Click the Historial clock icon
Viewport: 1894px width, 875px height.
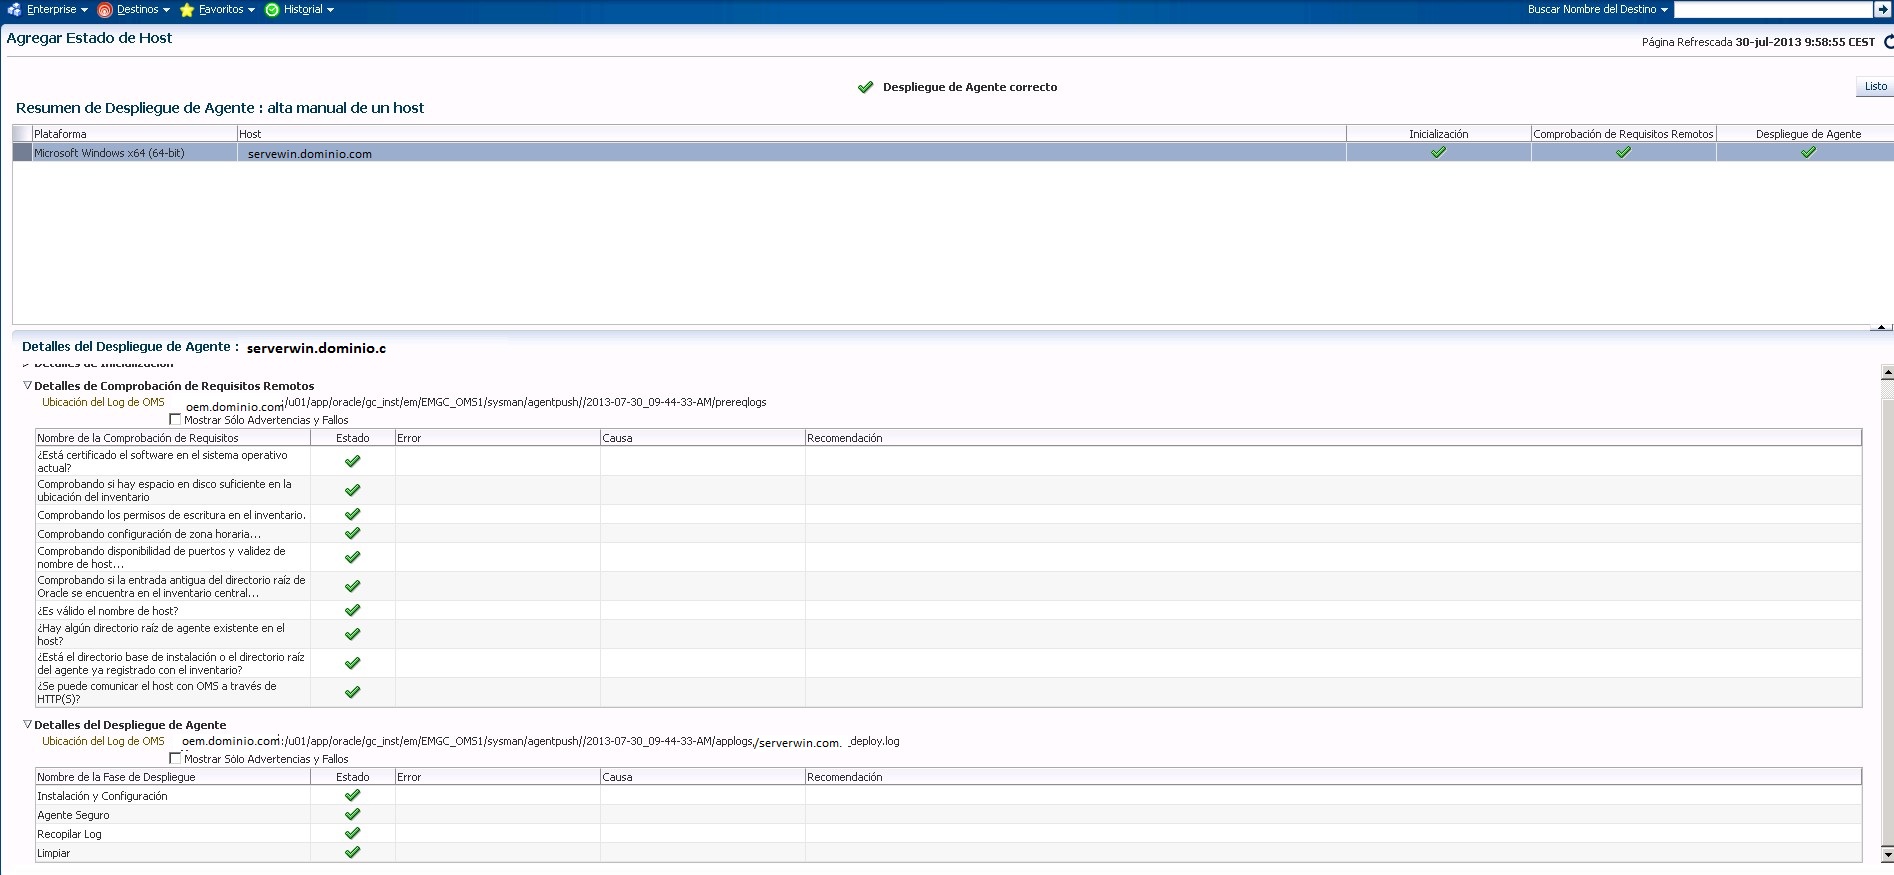click(x=272, y=10)
